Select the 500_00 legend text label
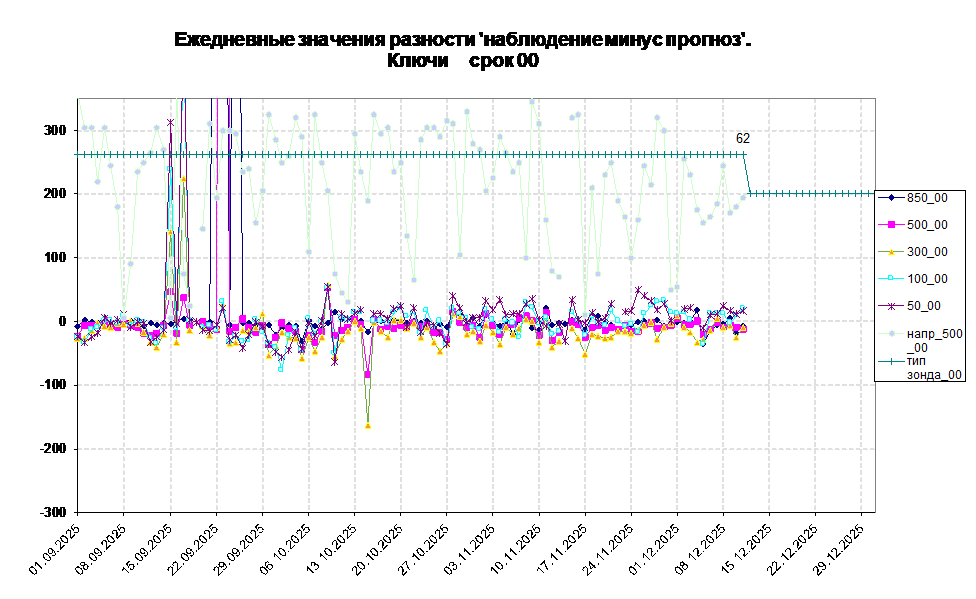Viewport: 976px width, 599px height. pos(927,225)
